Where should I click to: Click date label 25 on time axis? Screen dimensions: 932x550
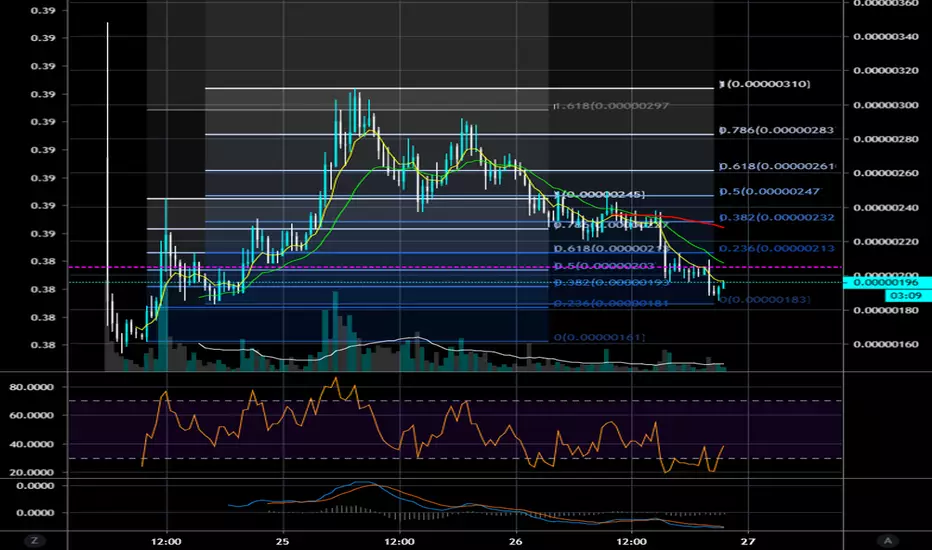tap(282, 541)
